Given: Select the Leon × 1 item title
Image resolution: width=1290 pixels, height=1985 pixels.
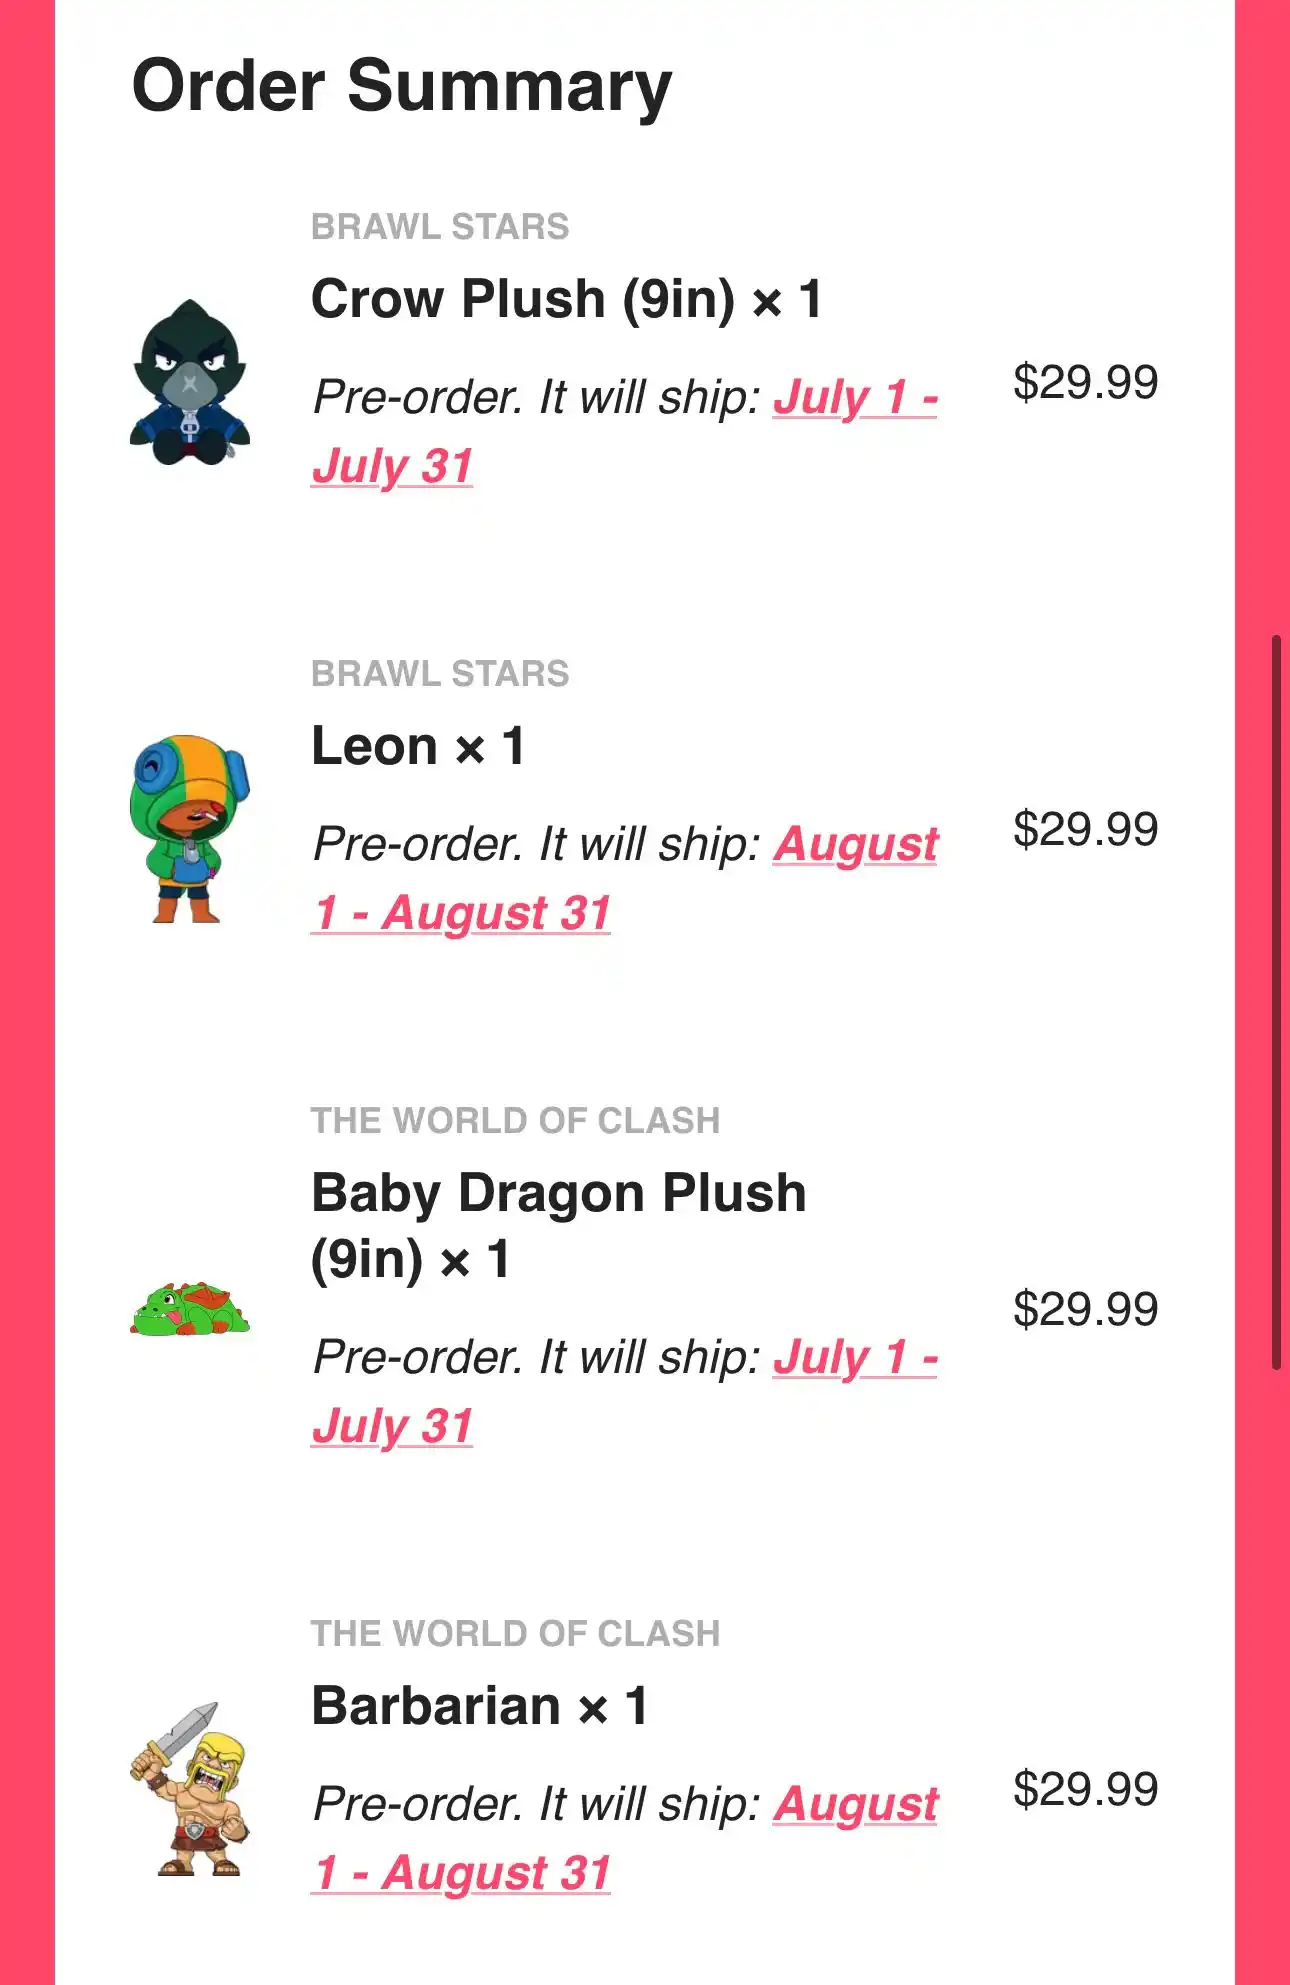Looking at the screenshot, I should (418, 746).
